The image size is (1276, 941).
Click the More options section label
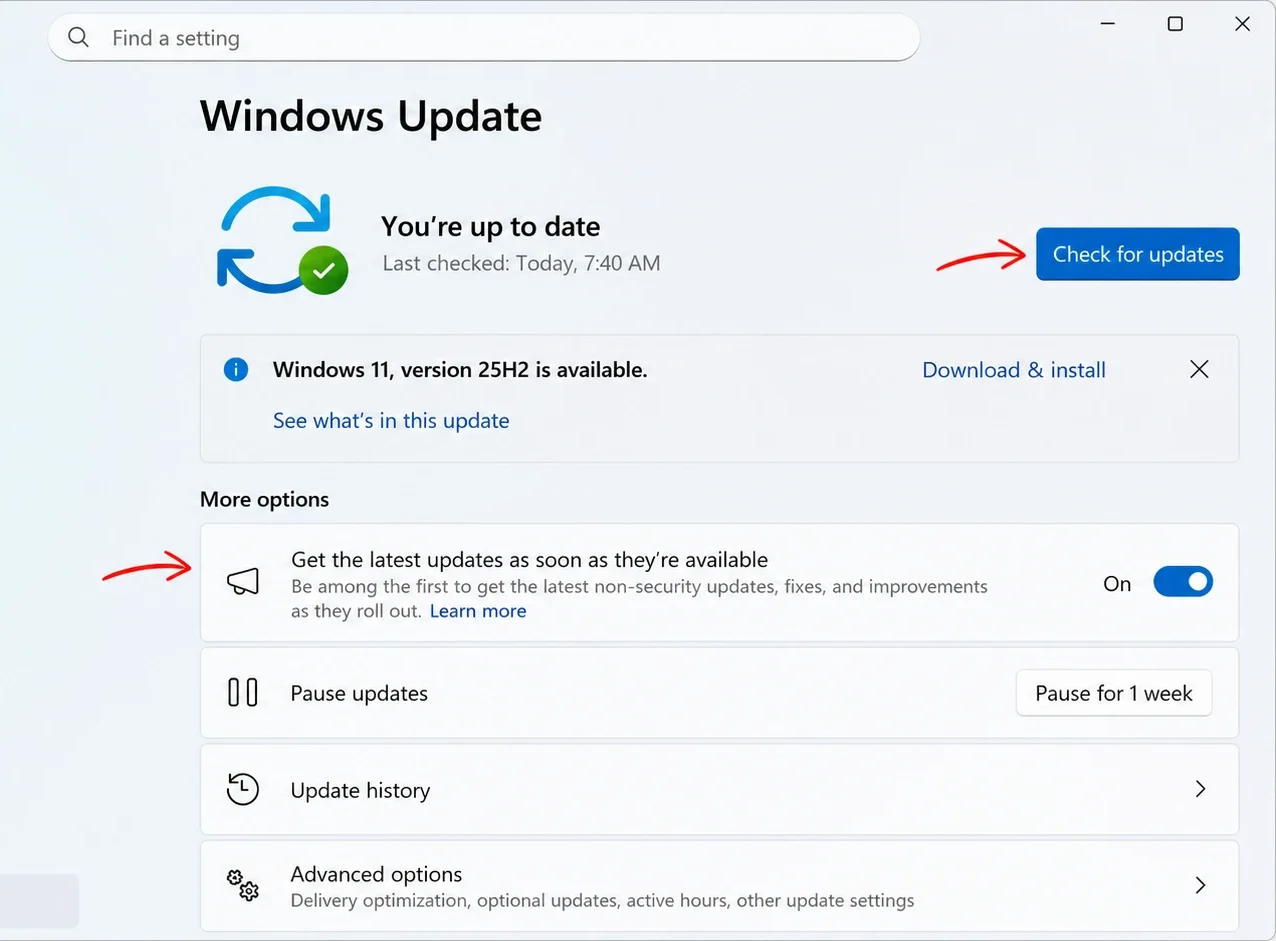[x=265, y=499]
